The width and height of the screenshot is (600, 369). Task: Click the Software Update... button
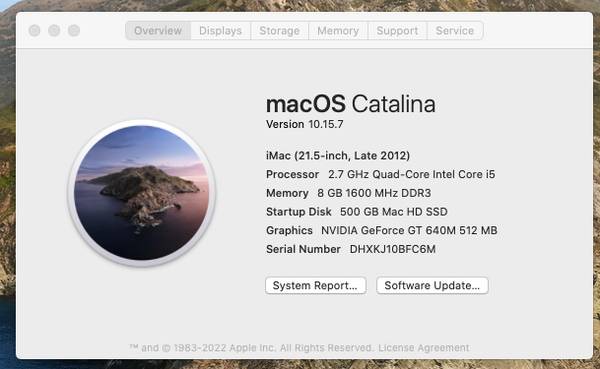(x=432, y=286)
